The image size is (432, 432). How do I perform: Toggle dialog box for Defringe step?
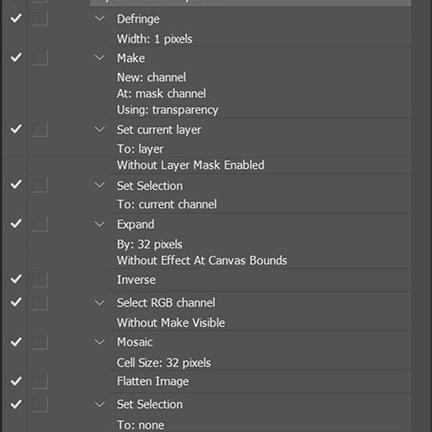(x=40, y=18)
